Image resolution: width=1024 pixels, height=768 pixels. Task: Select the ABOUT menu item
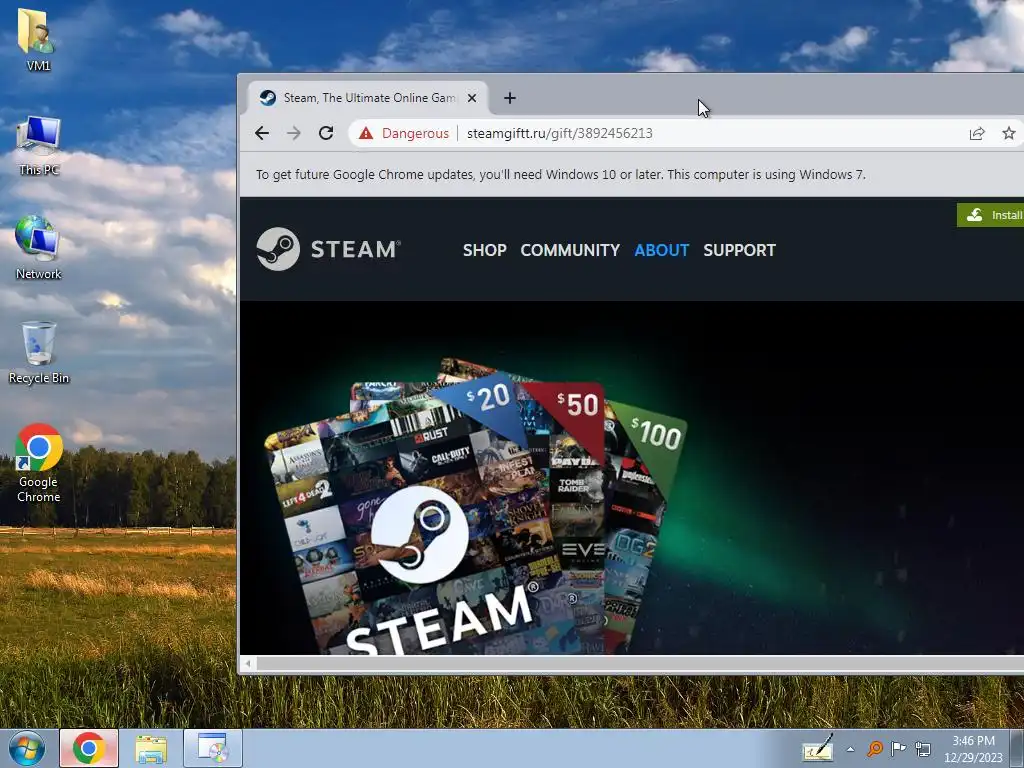[x=662, y=250]
